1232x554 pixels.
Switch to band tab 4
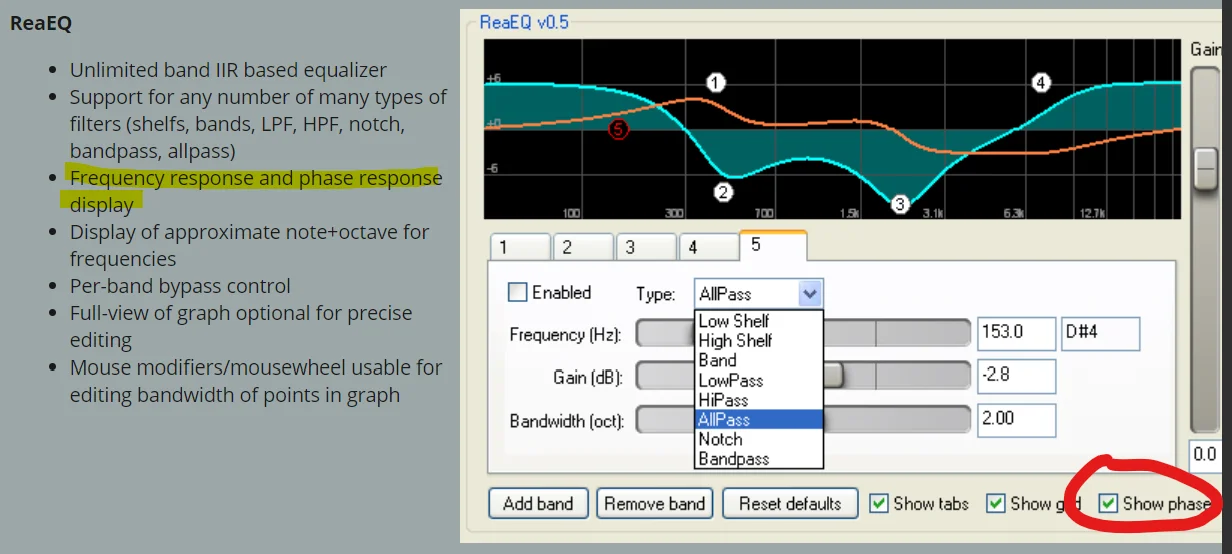[709, 247]
